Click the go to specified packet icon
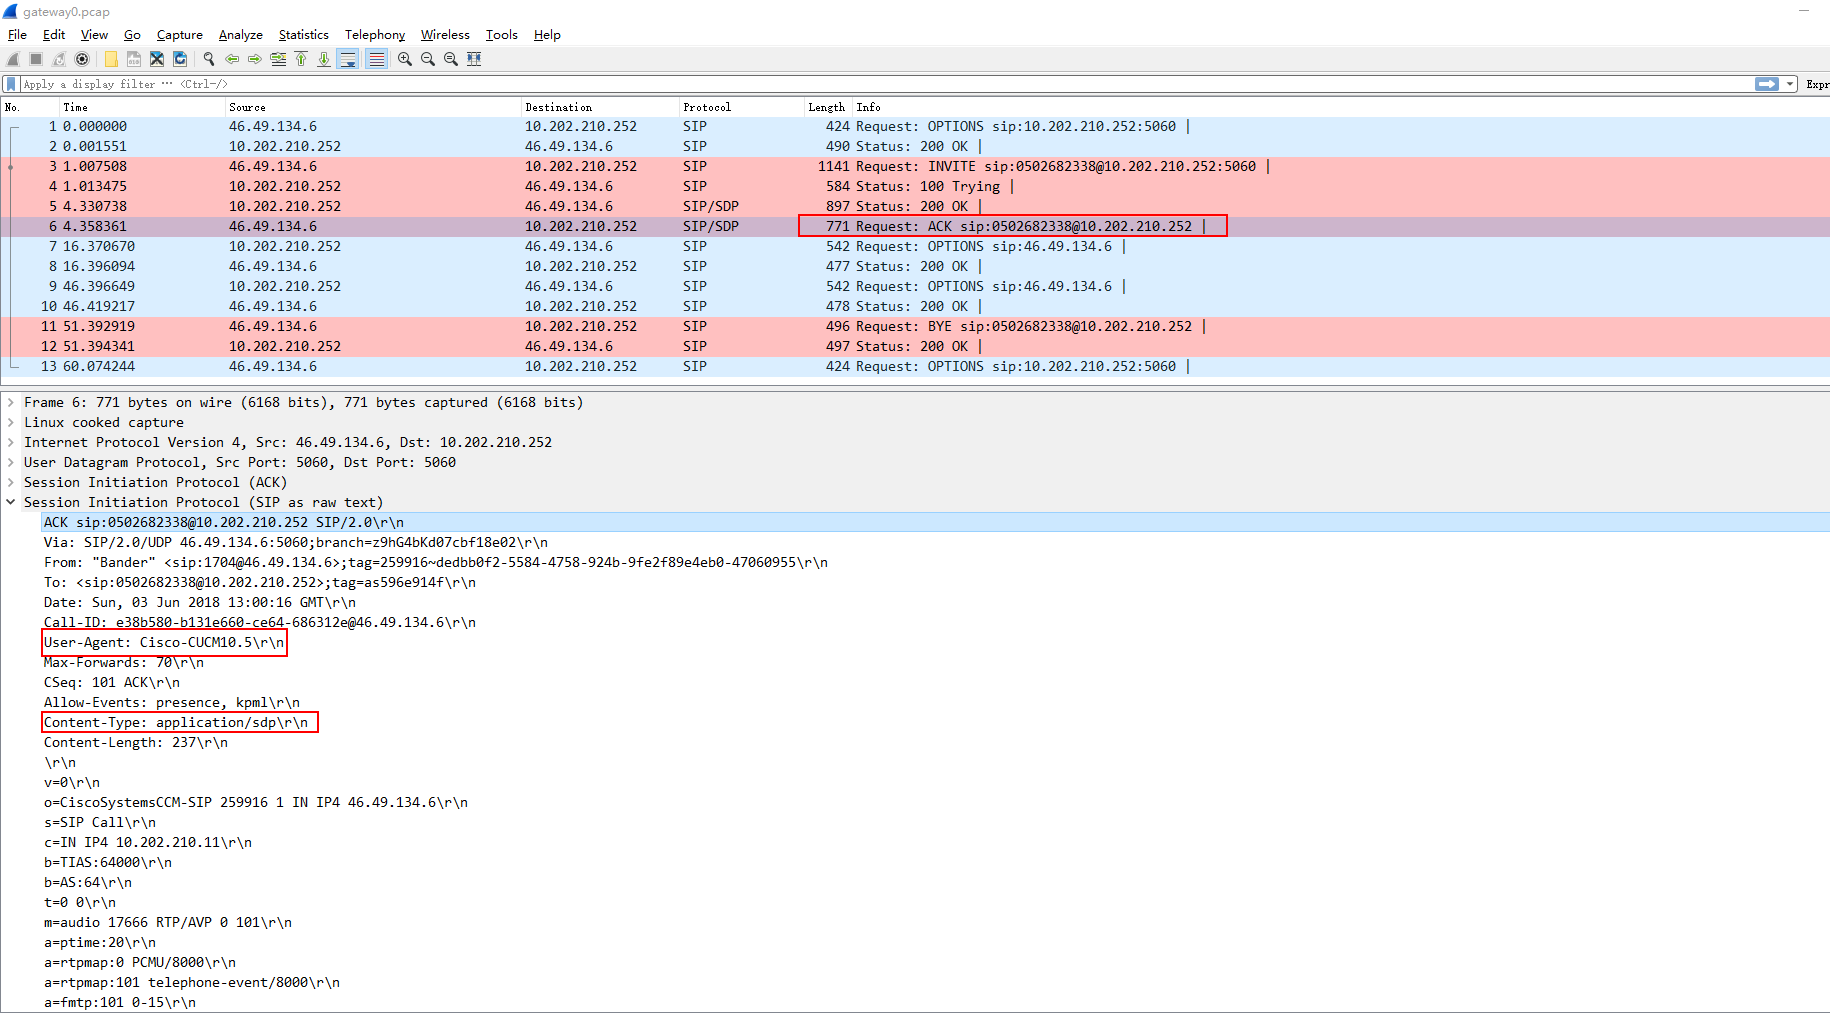 click(x=278, y=59)
